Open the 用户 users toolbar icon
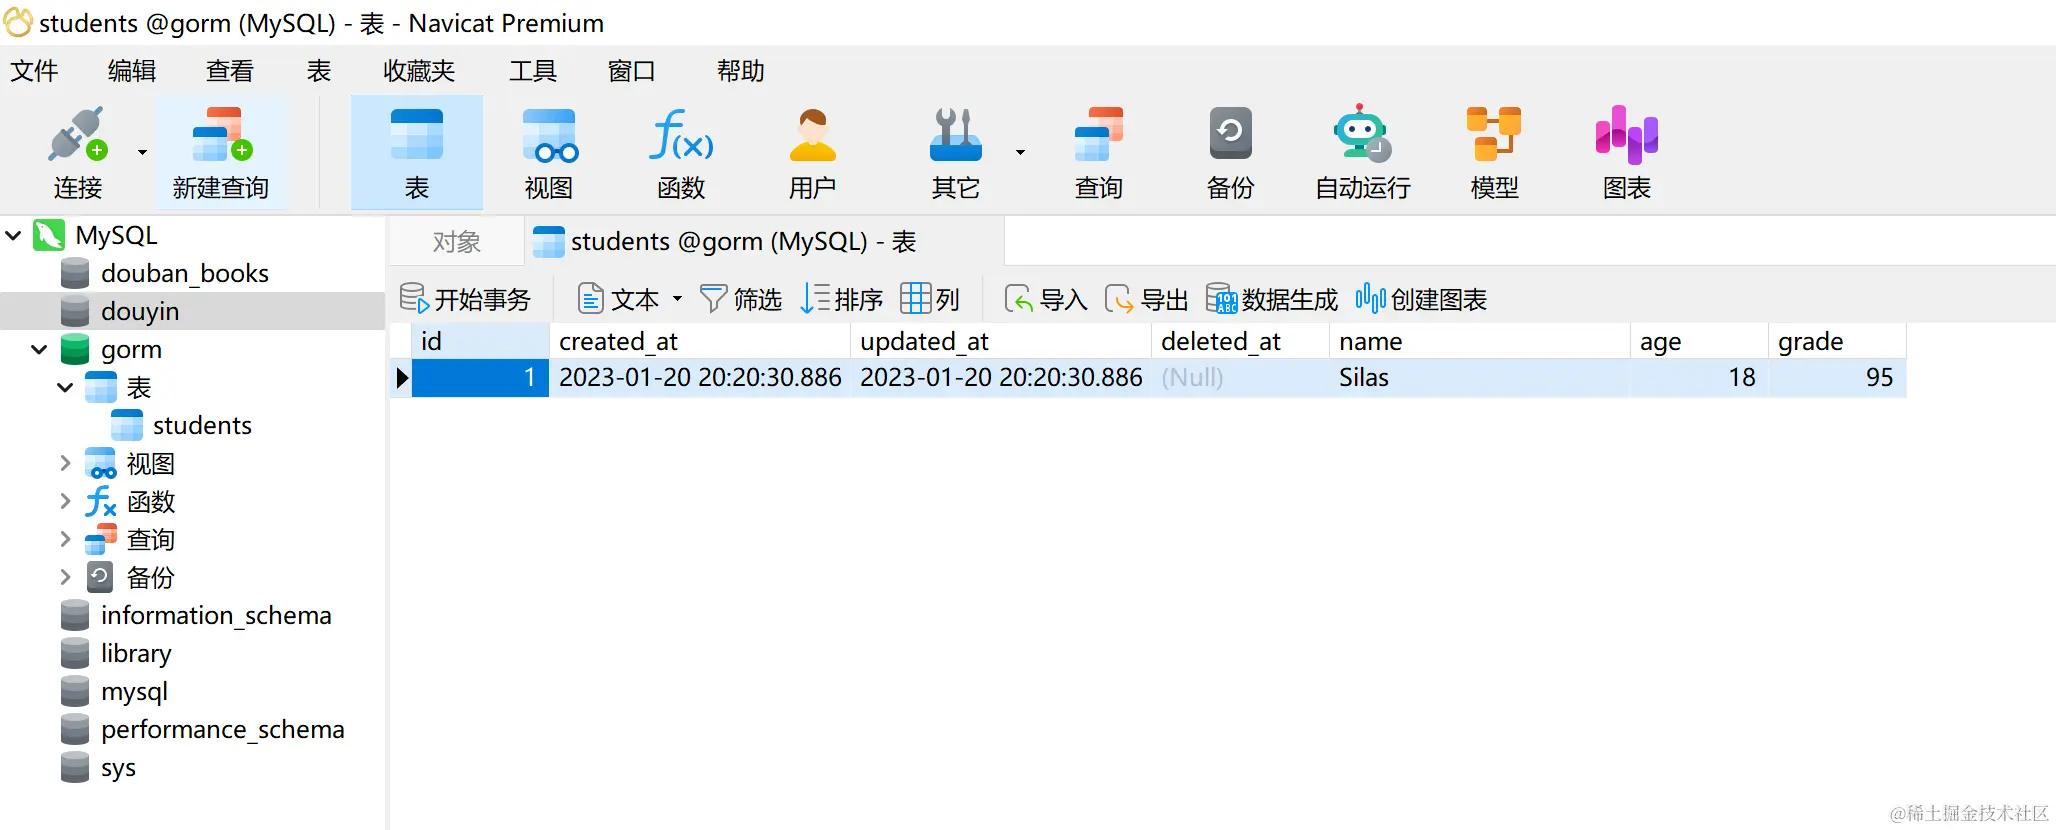The width and height of the screenshot is (2056, 830). pos(812,152)
